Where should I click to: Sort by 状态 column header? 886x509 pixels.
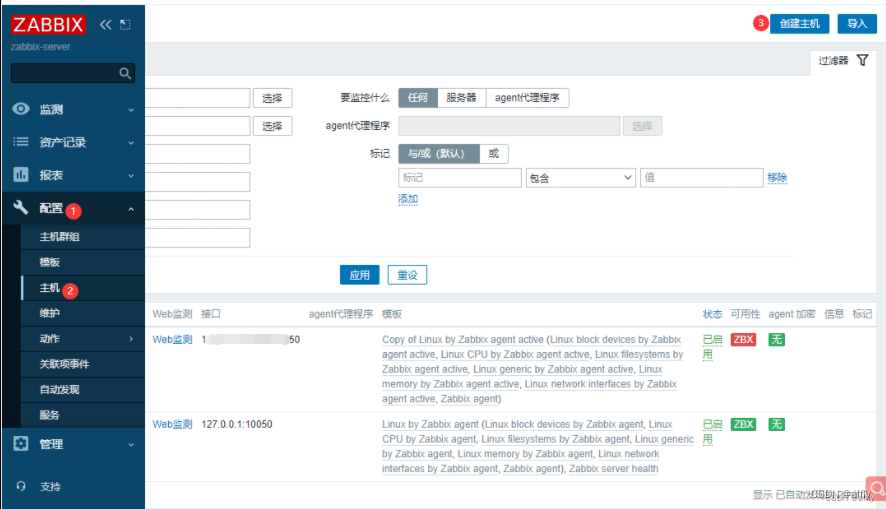[x=712, y=314]
